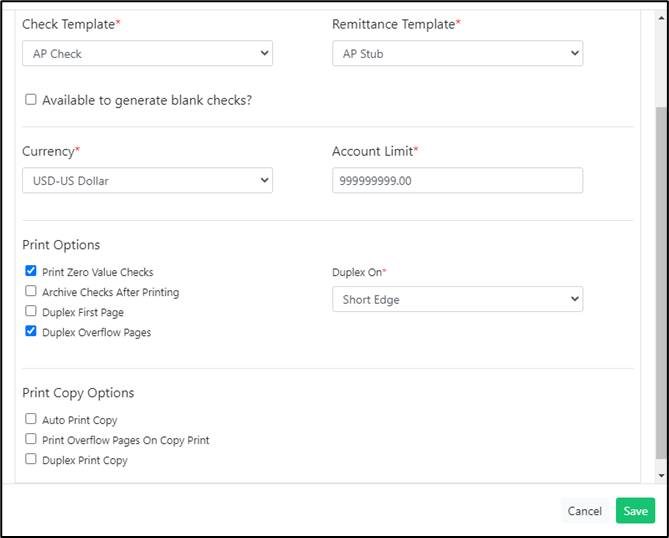Screen dimensions: 669x538
Task: Tick the Duplex First Page checkbox
Action: [x=31, y=311]
